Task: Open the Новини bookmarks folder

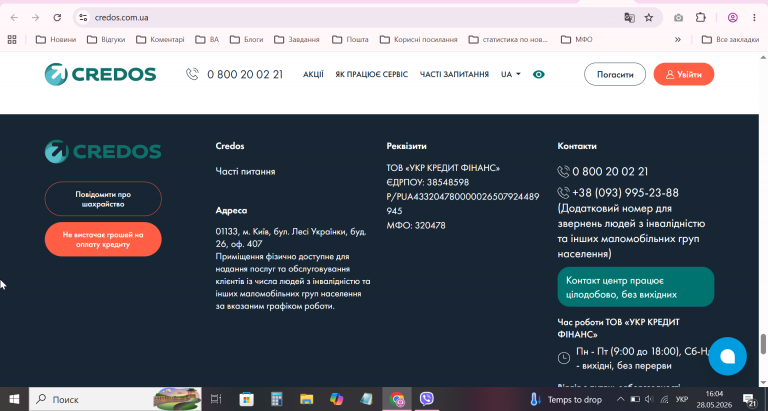Action: click(x=56, y=39)
